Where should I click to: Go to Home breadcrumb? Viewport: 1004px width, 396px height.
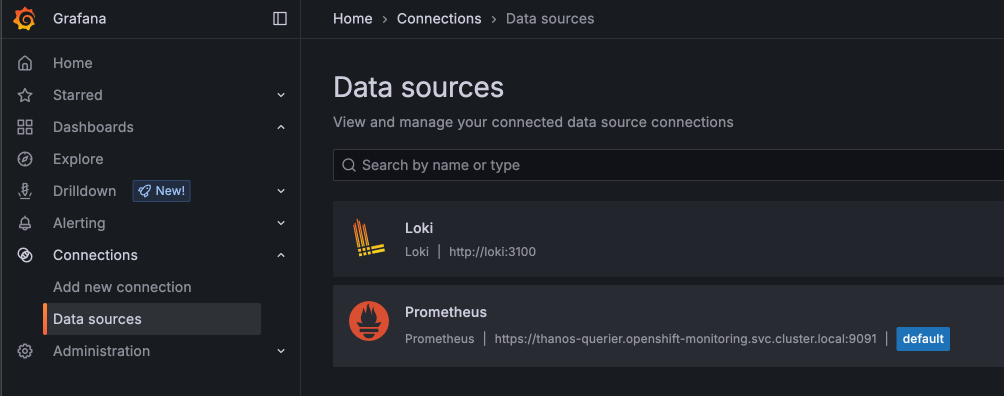pyautogui.click(x=353, y=19)
